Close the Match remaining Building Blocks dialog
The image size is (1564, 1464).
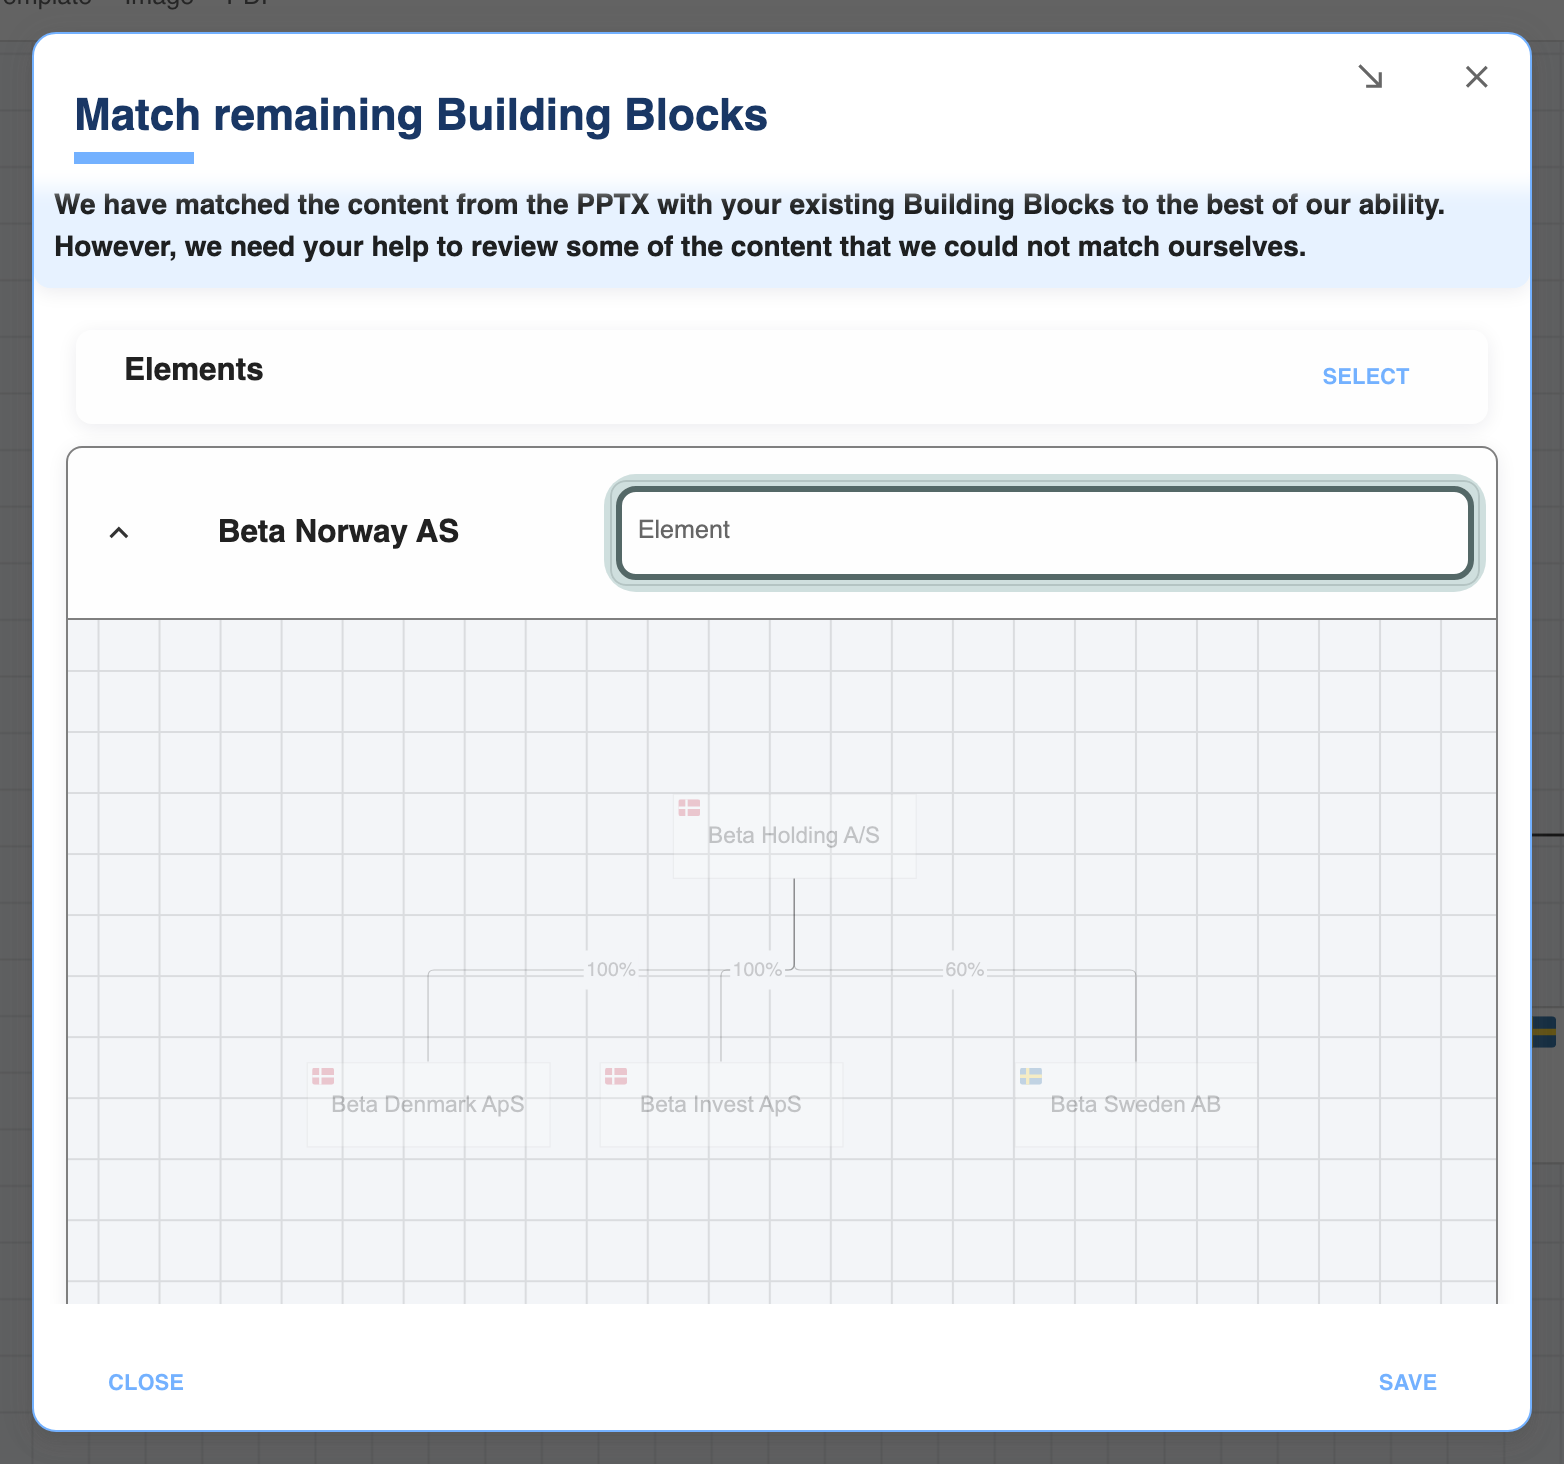pyautogui.click(x=1476, y=77)
